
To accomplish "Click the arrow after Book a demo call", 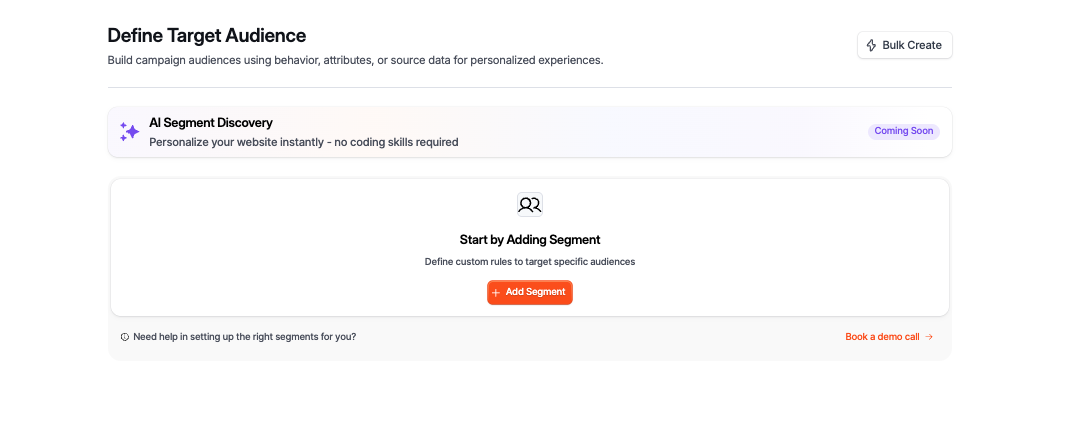I will 929,337.
